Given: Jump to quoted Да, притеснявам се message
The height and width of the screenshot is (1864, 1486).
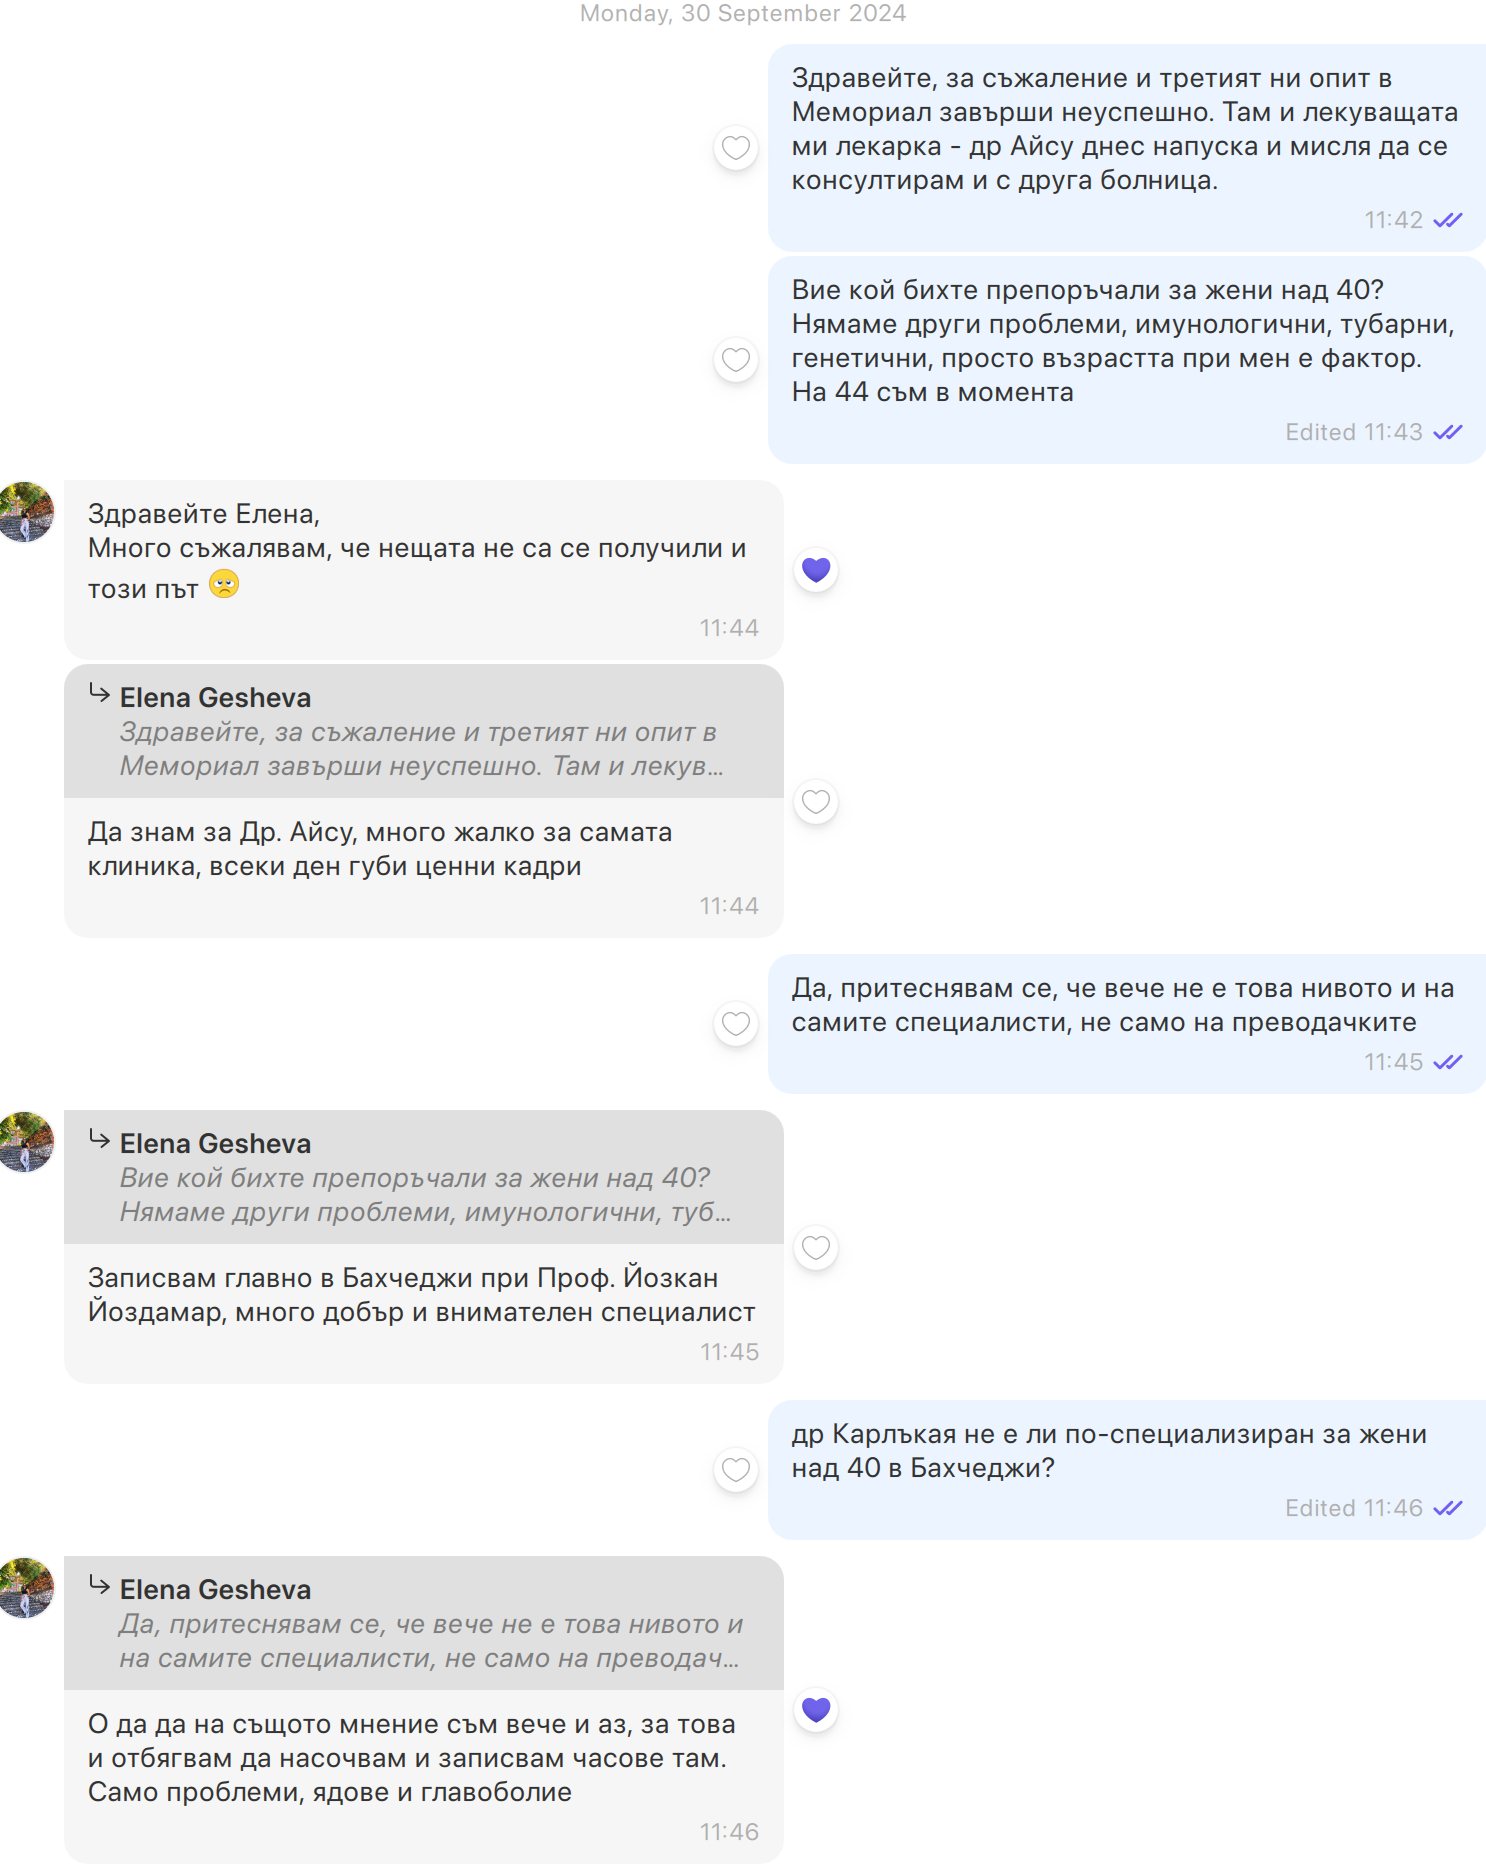Looking at the screenshot, I should pyautogui.click(x=424, y=1624).
